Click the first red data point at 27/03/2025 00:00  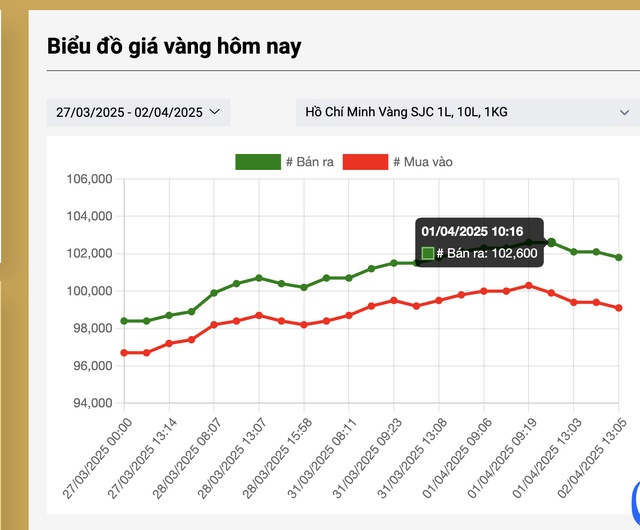pyautogui.click(x=124, y=353)
